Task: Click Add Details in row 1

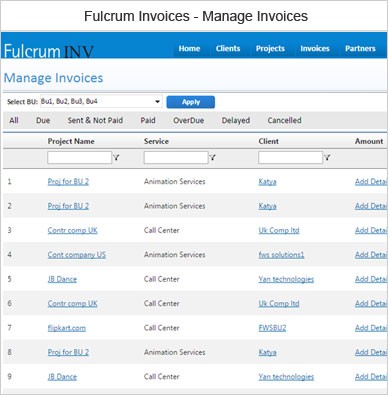Action: (x=371, y=182)
